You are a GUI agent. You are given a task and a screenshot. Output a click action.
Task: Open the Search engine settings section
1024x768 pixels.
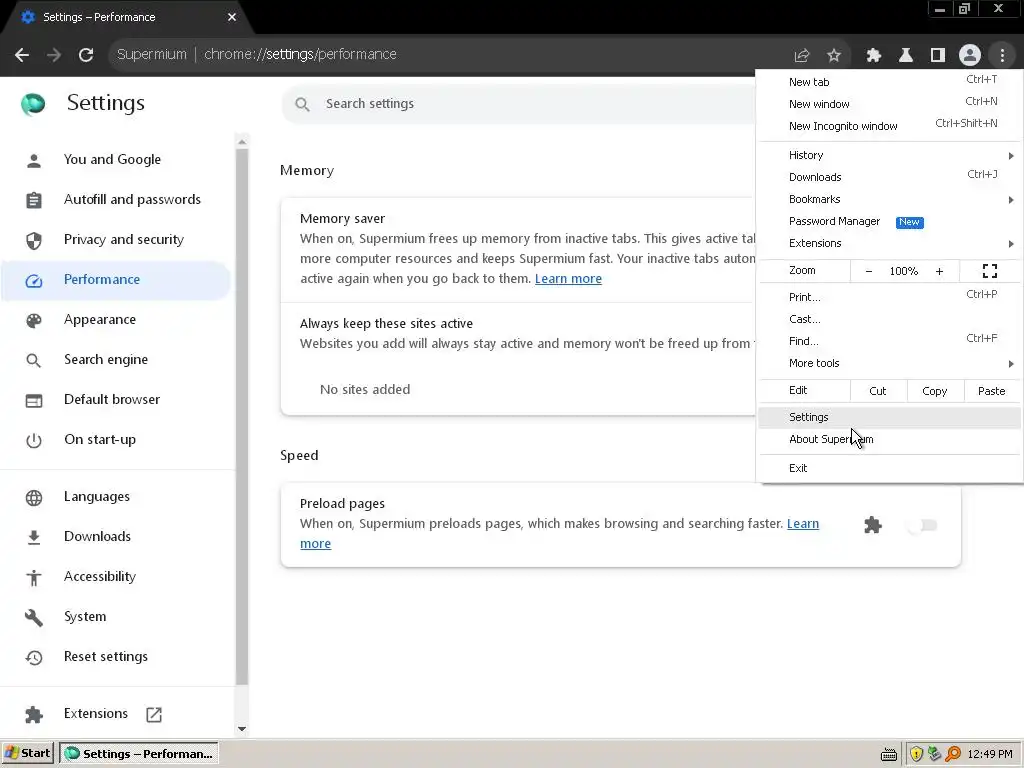pyautogui.click(x=116, y=360)
